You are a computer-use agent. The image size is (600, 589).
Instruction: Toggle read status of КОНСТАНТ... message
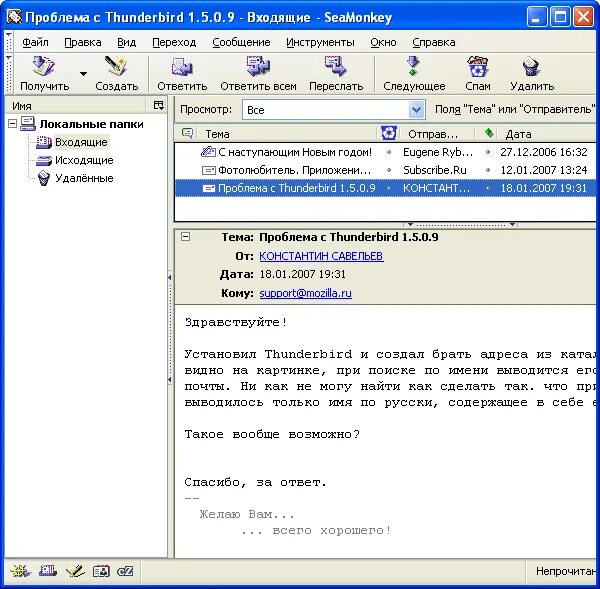(x=488, y=188)
